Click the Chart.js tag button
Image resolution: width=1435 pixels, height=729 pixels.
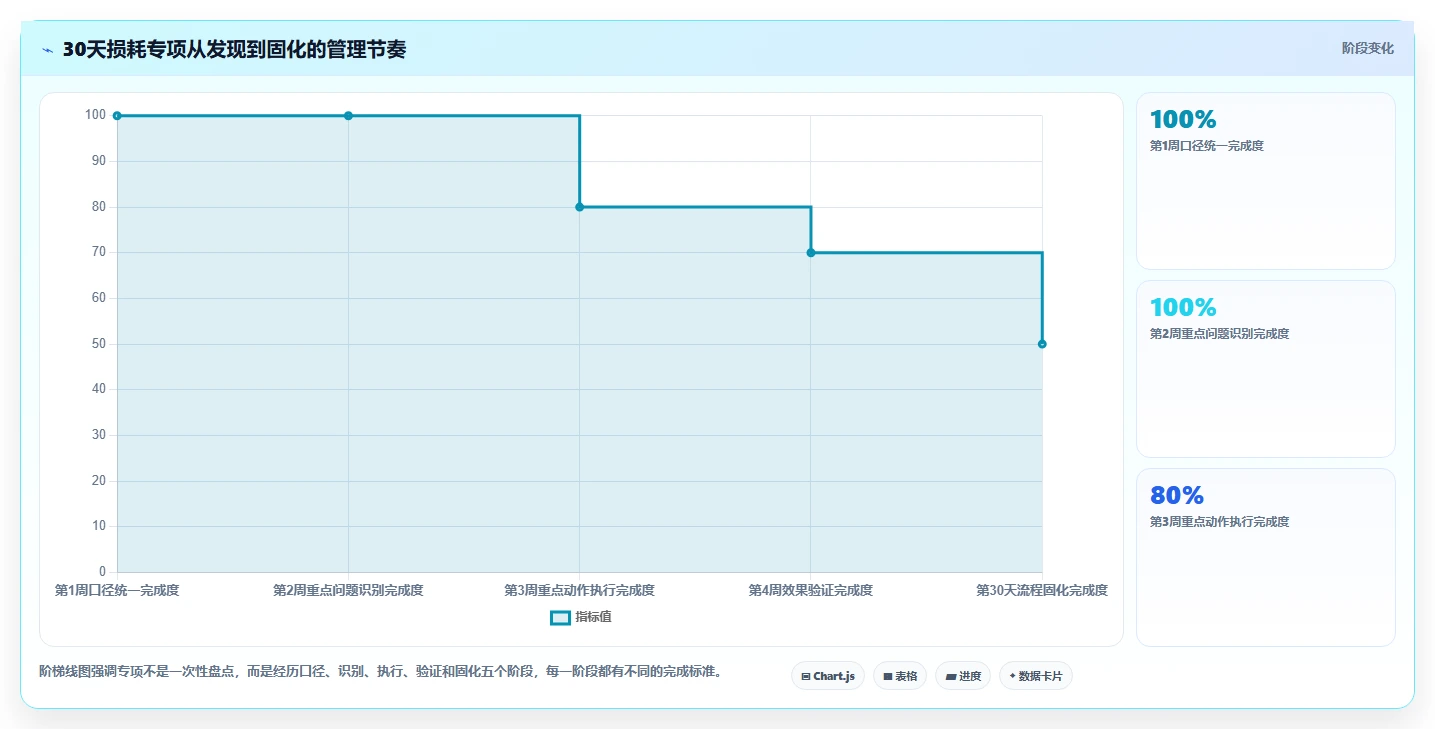click(x=828, y=676)
